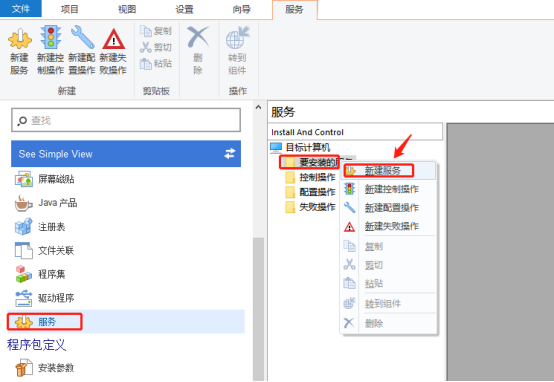Viewport: 554px width, 382px height.
Task: Click the 新建配置操作 wrench ribbon icon
Action: [82, 37]
